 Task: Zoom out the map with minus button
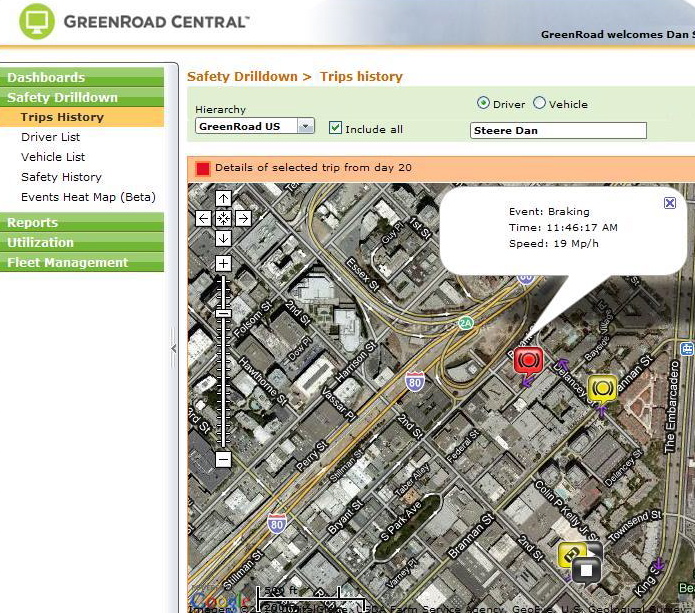tap(223, 459)
